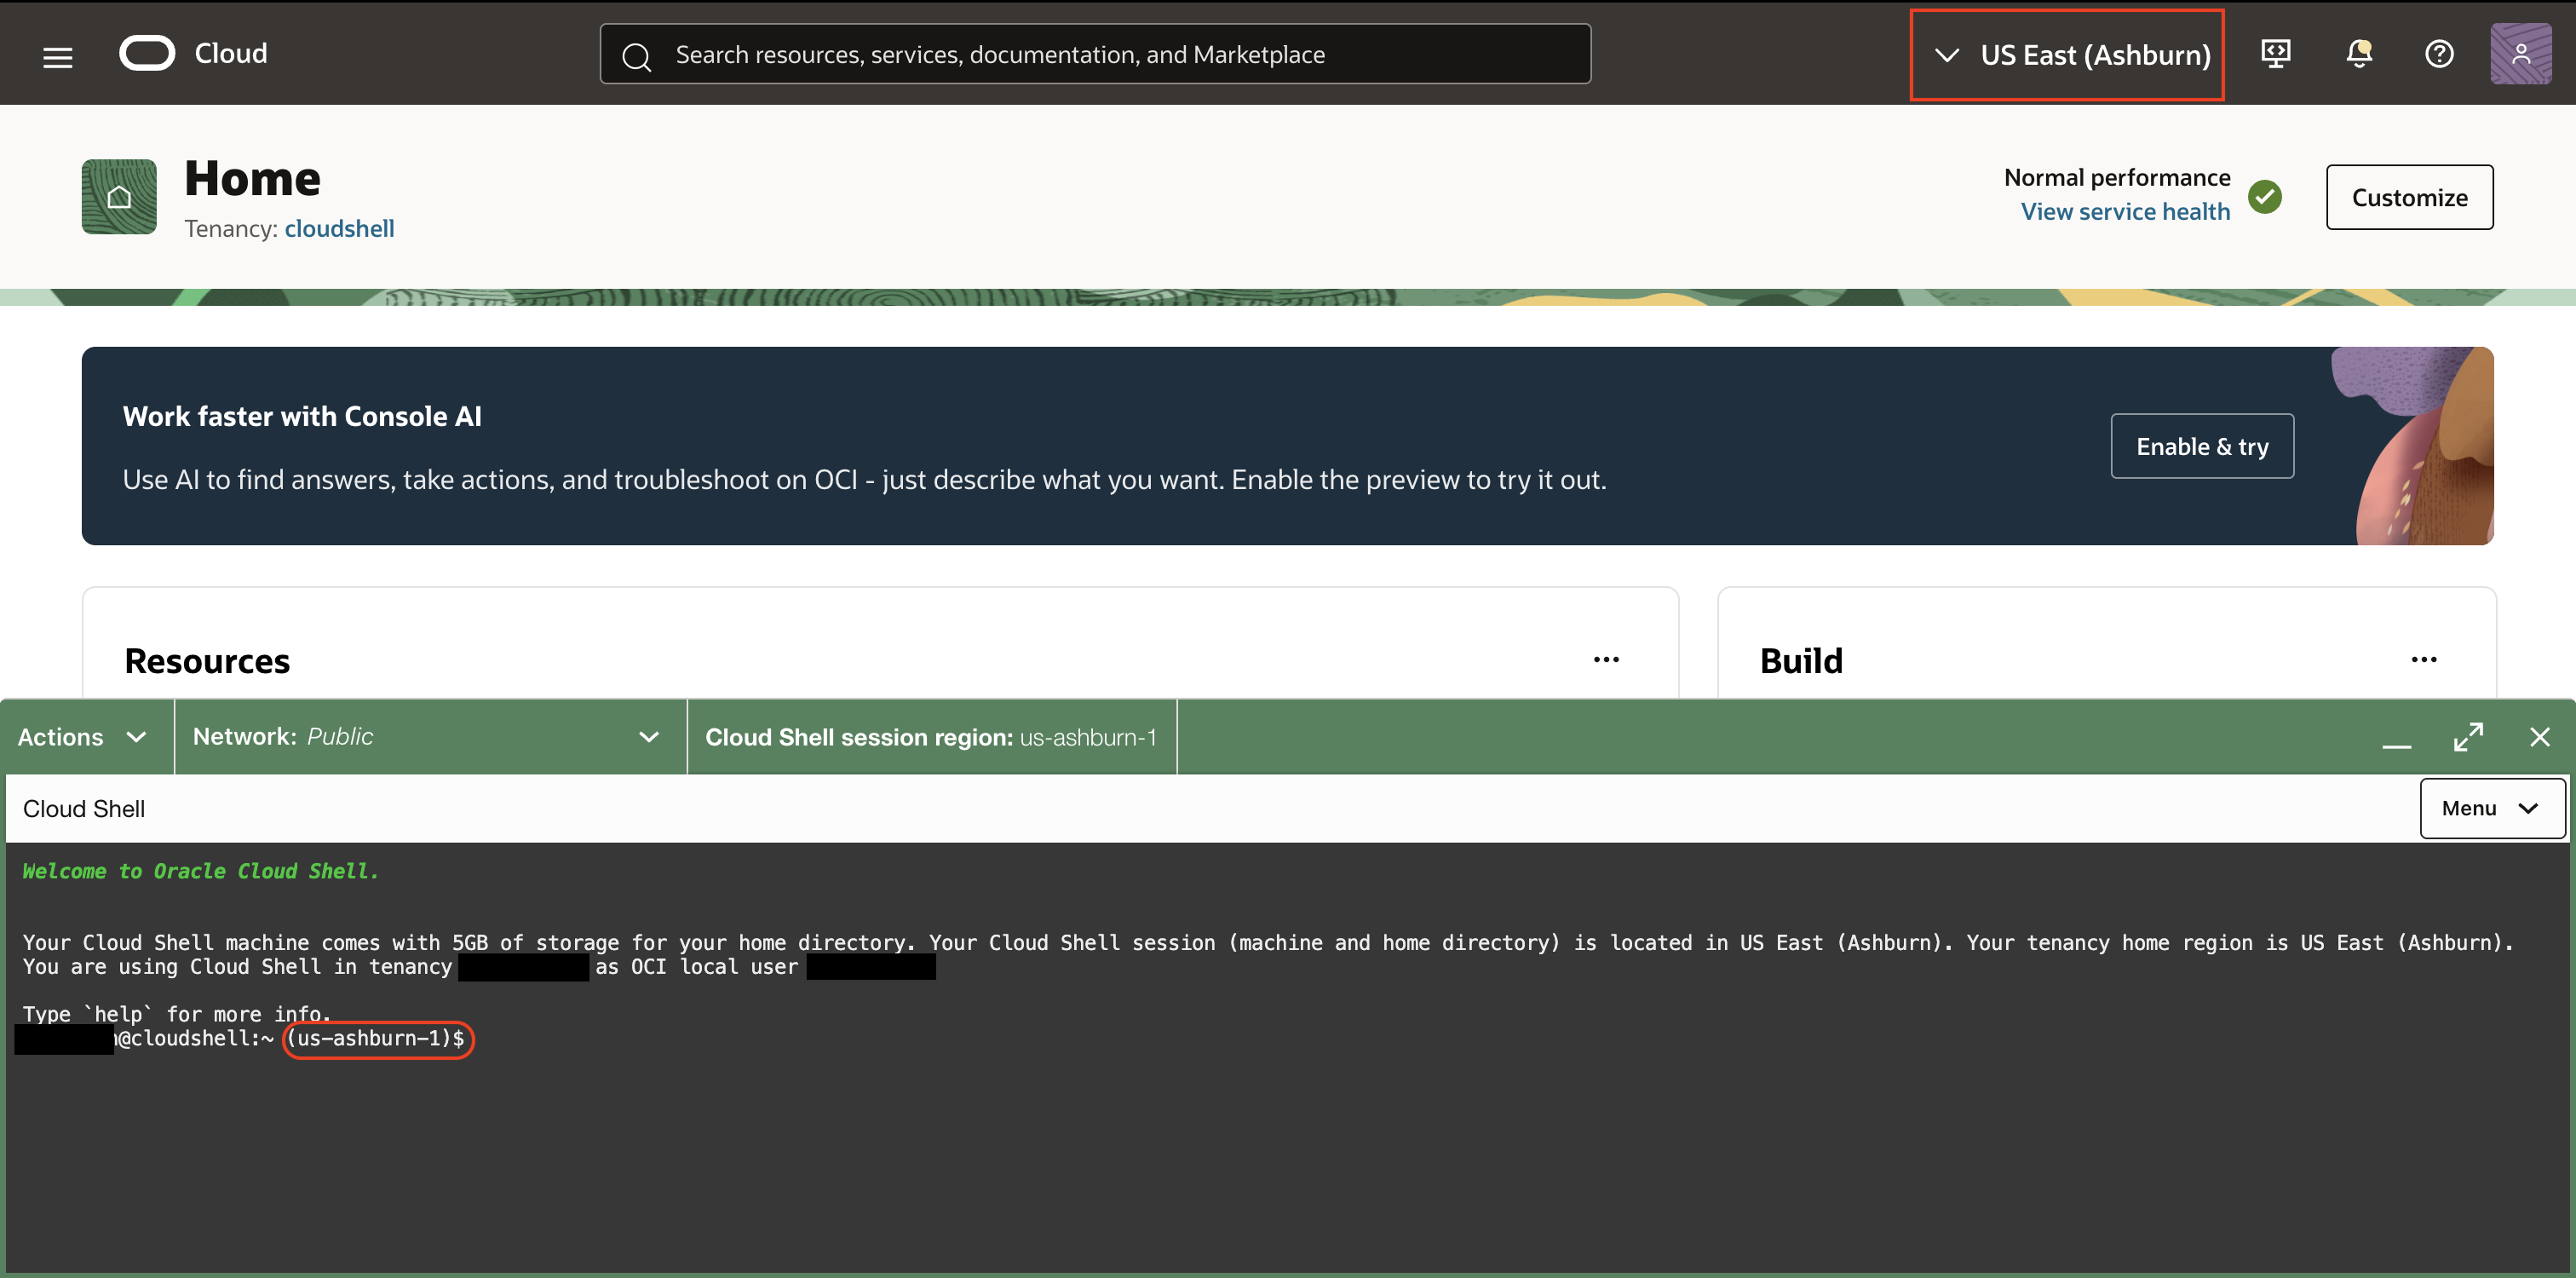
Task: Open View service health link
Action: pos(2125,211)
